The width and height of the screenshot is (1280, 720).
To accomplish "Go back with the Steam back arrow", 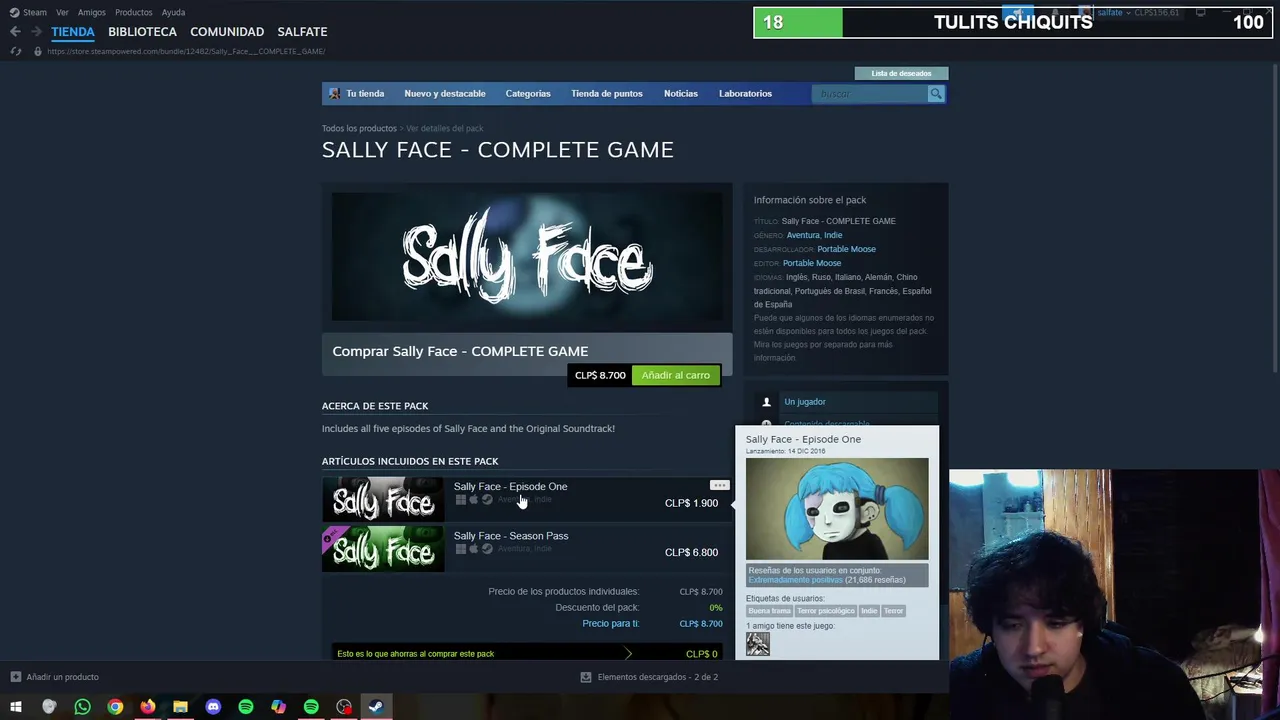I will (x=15, y=32).
